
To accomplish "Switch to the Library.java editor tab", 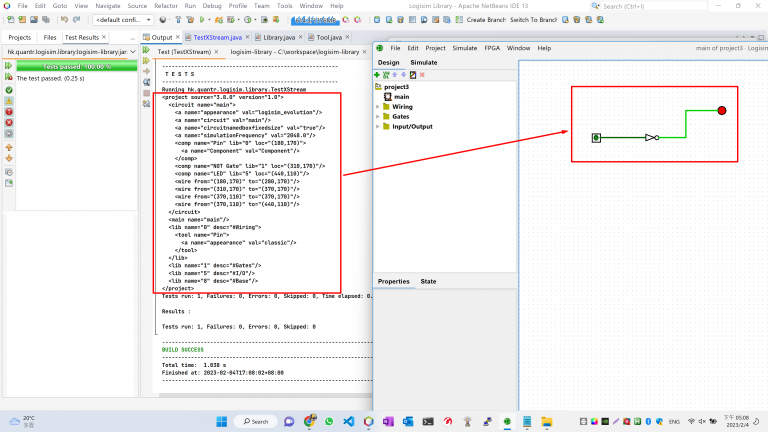I will tap(279, 37).
